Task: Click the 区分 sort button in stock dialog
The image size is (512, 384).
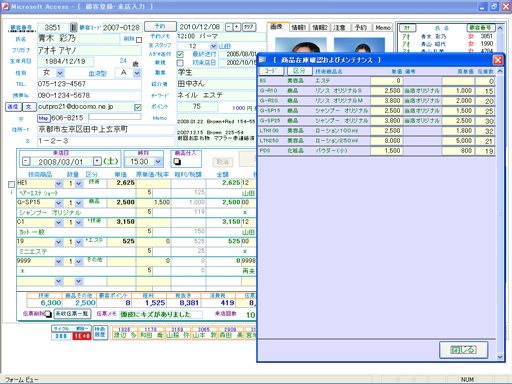Action: click(299, 71)
